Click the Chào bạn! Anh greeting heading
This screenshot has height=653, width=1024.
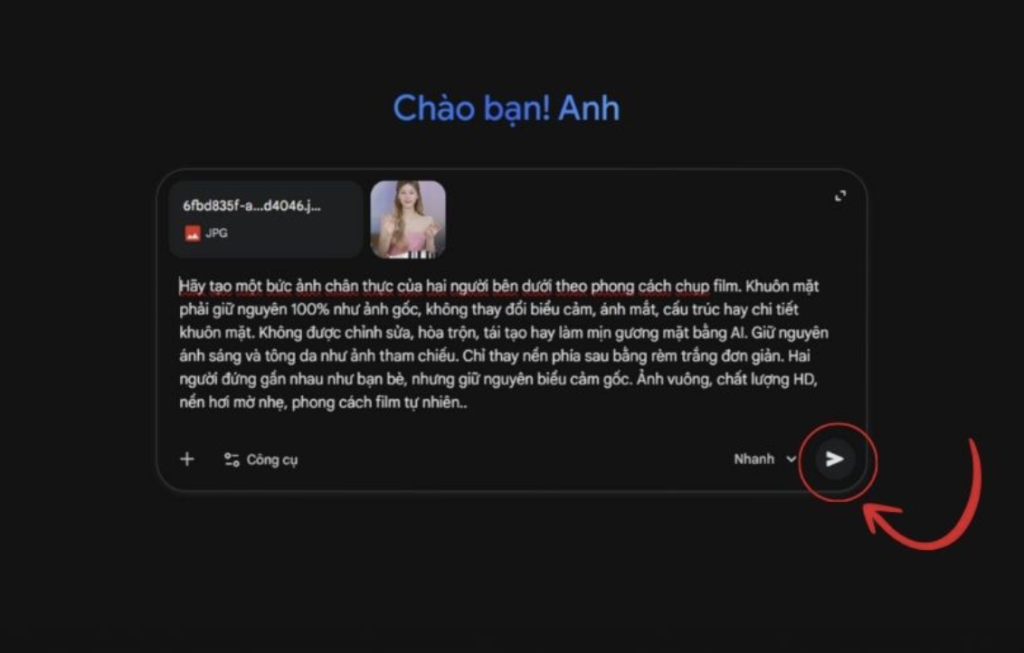click(x=506, y=108)
